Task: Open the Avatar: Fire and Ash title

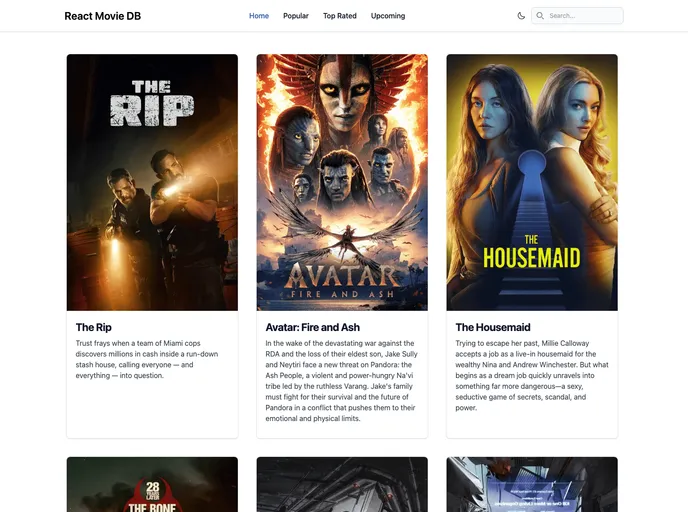Action: click(x=313, y=327)
